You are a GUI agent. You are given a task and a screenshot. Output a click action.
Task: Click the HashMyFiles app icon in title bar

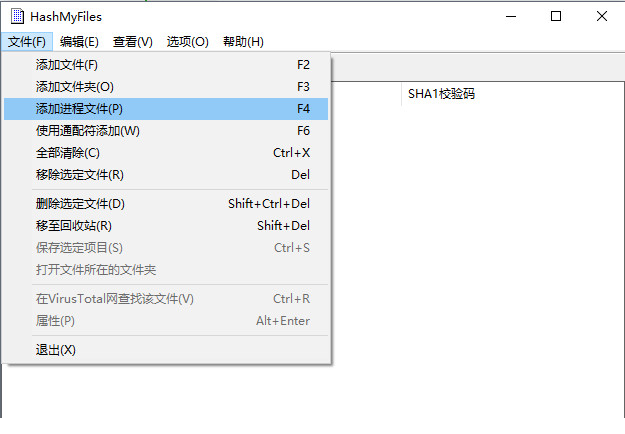(17, 16)
